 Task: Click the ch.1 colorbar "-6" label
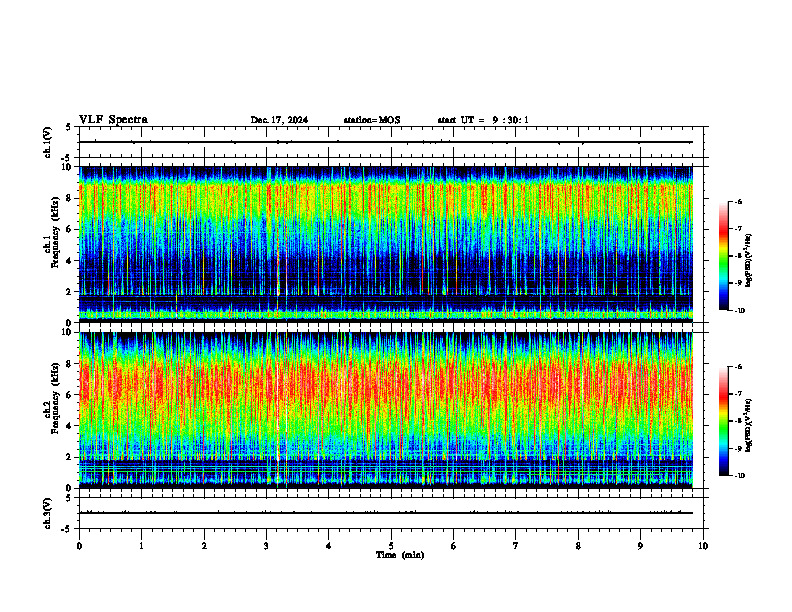[739, 201]
